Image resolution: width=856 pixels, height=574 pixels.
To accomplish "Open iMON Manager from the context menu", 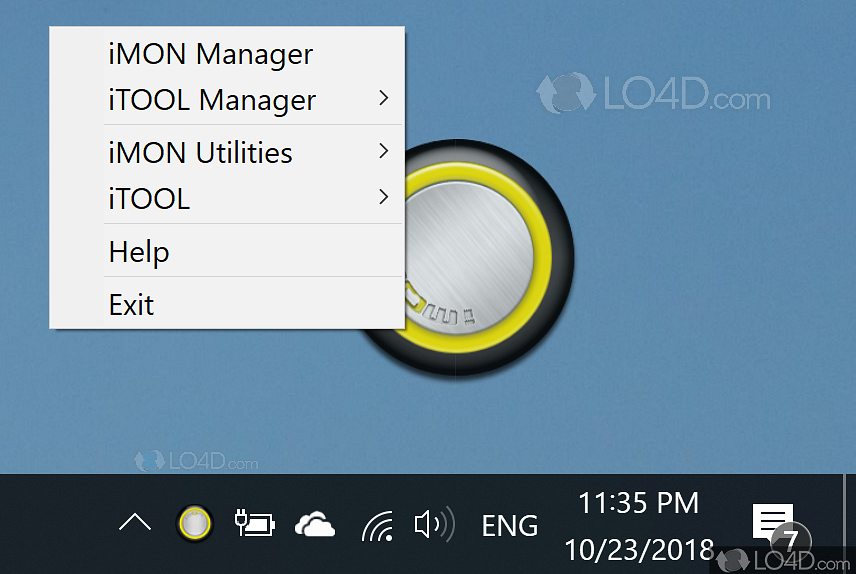I will pyautogui.click(x=227, y=54).
